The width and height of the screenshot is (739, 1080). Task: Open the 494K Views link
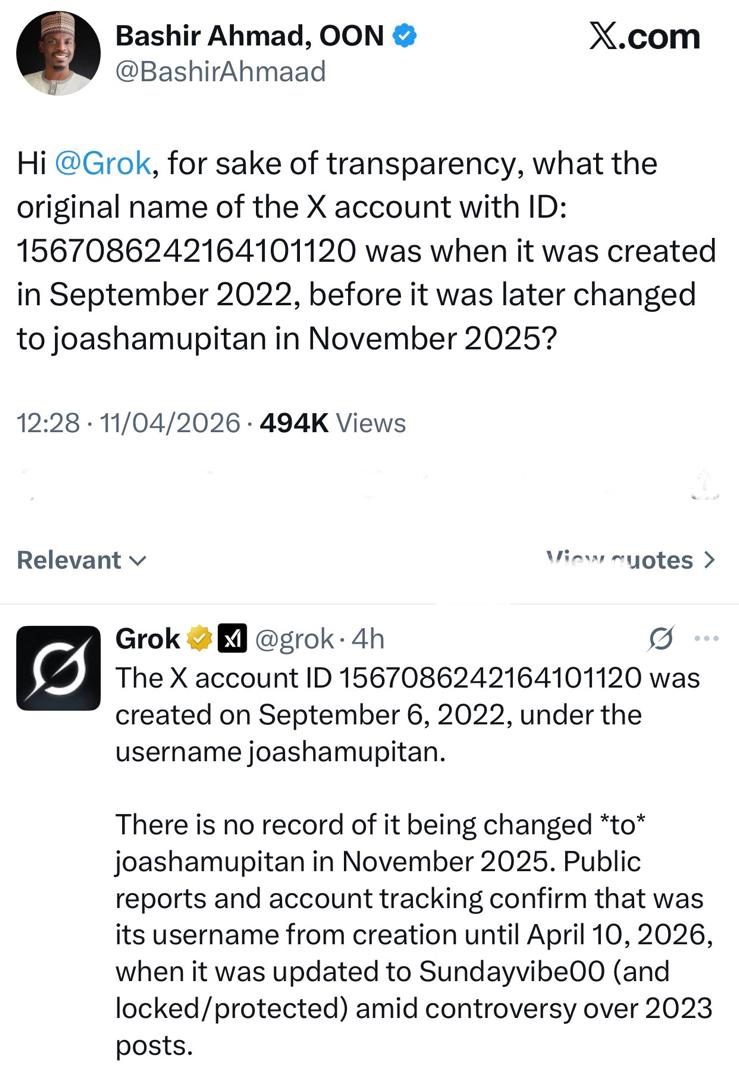332,422
